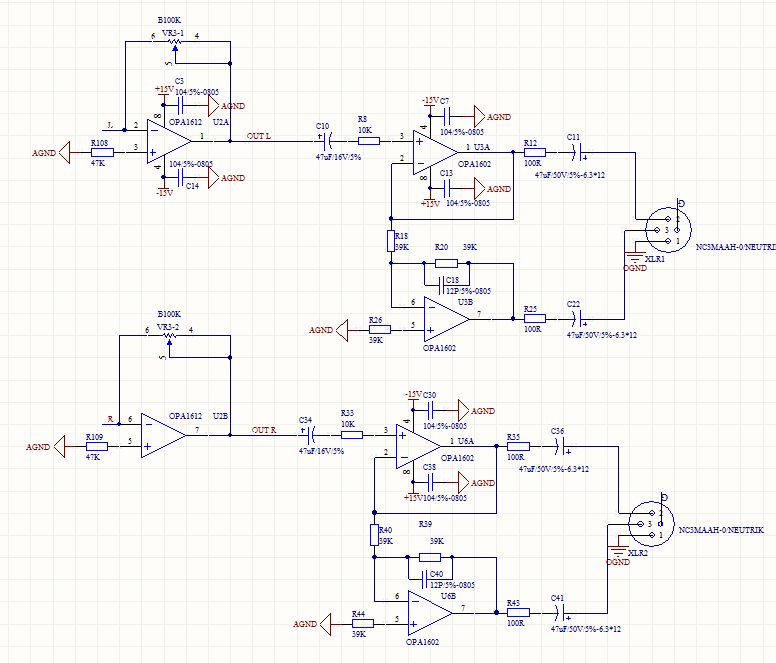This screenshot has width=776, height=663.
Task: Click the vertical resistor R18 39K
Action: [391, 241]
